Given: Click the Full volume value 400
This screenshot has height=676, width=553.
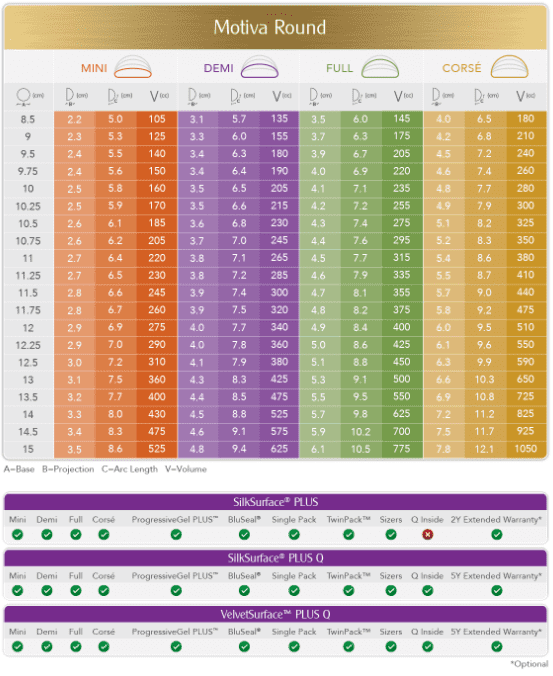Looking at the screenshot, I should coord(402,327).
